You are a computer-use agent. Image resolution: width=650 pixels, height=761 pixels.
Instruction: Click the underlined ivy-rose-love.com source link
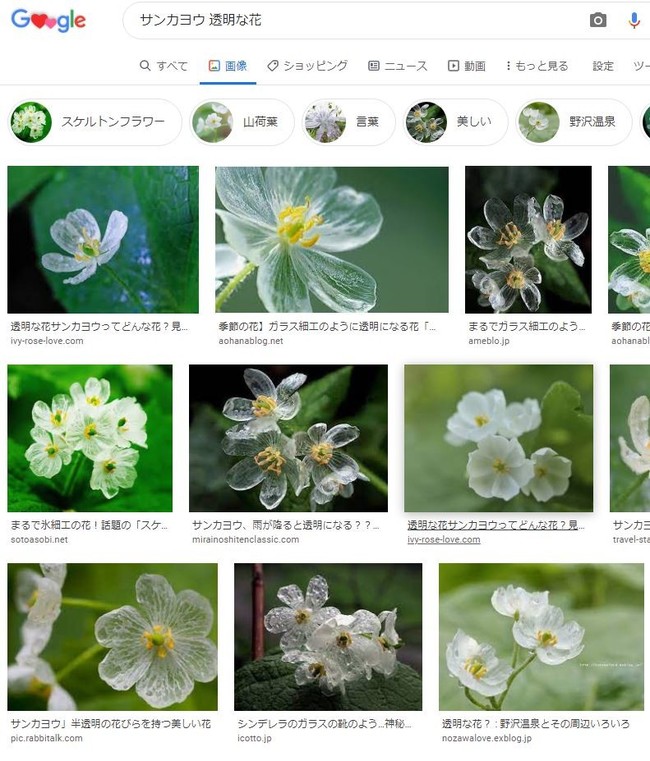pos(444,539)
